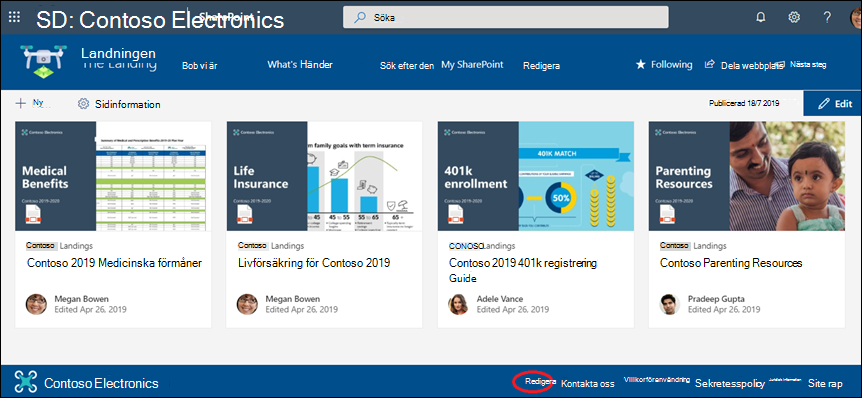Screen dimensions: 862x398
Task: Click the notifications bell icon
Action: point(761,17)
